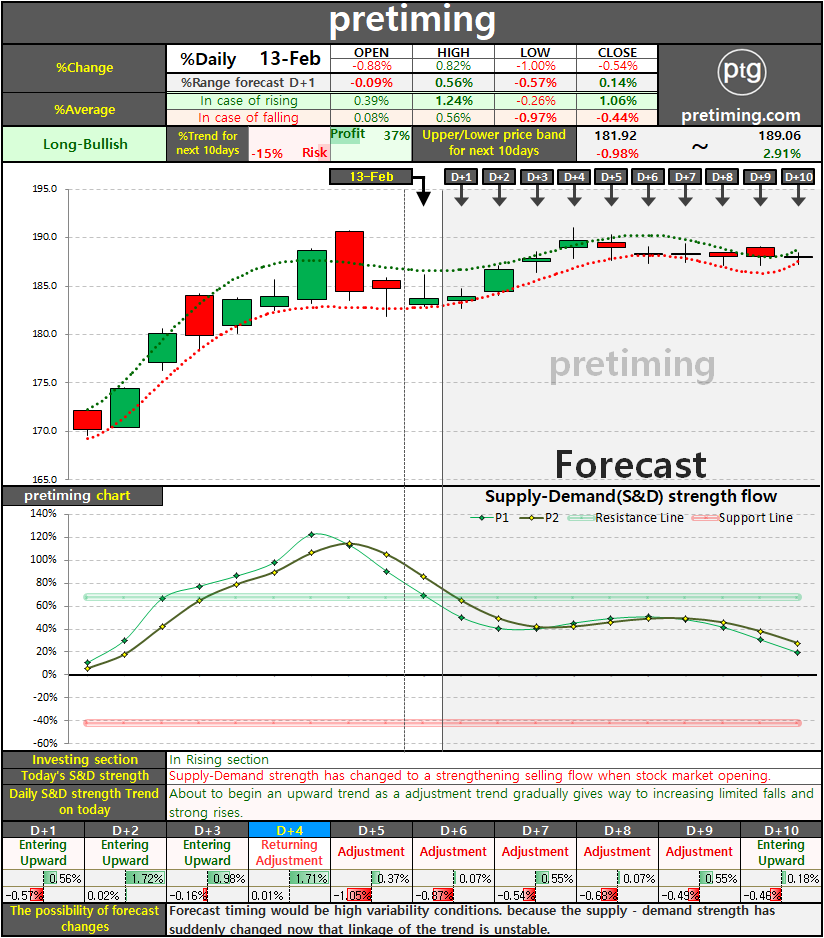824x938 pixels.
Task: Click D+4 Returning Adjustment cell
Action: coord(289,853)
